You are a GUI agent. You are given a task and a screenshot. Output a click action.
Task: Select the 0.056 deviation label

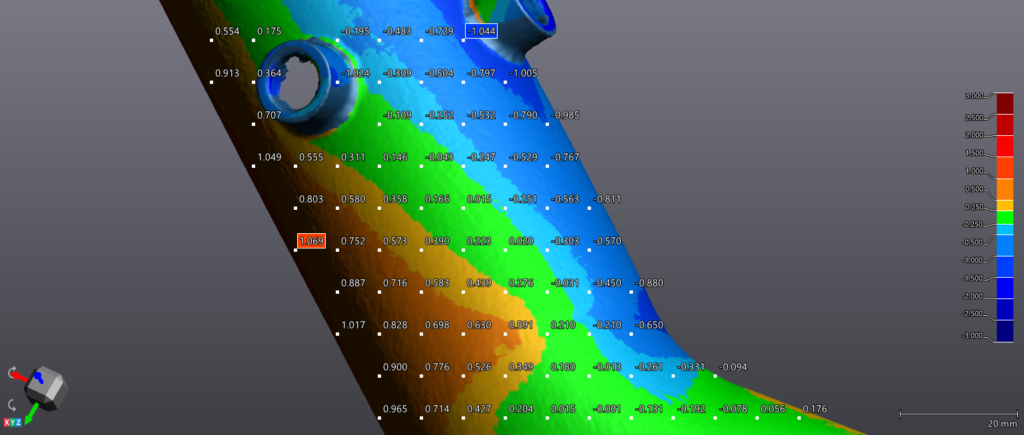coord(773,409)
